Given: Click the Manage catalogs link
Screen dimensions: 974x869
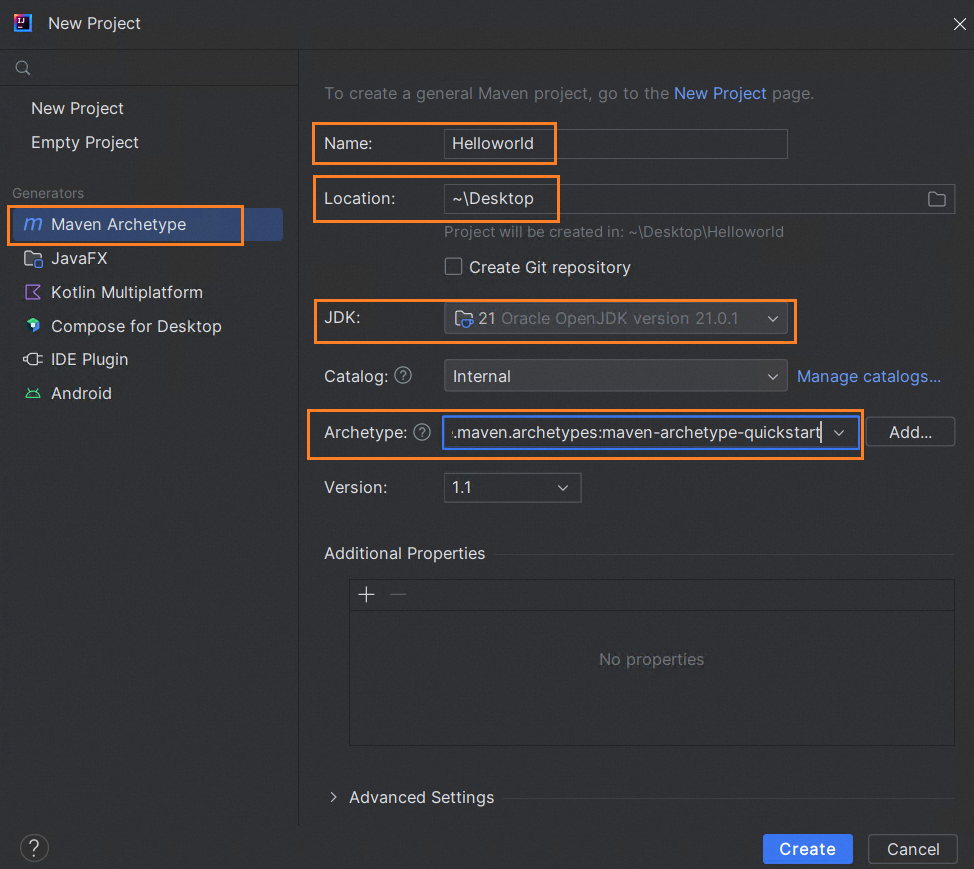Looking at the screenshot, I should pyautogui.click(x=868, y=376).
